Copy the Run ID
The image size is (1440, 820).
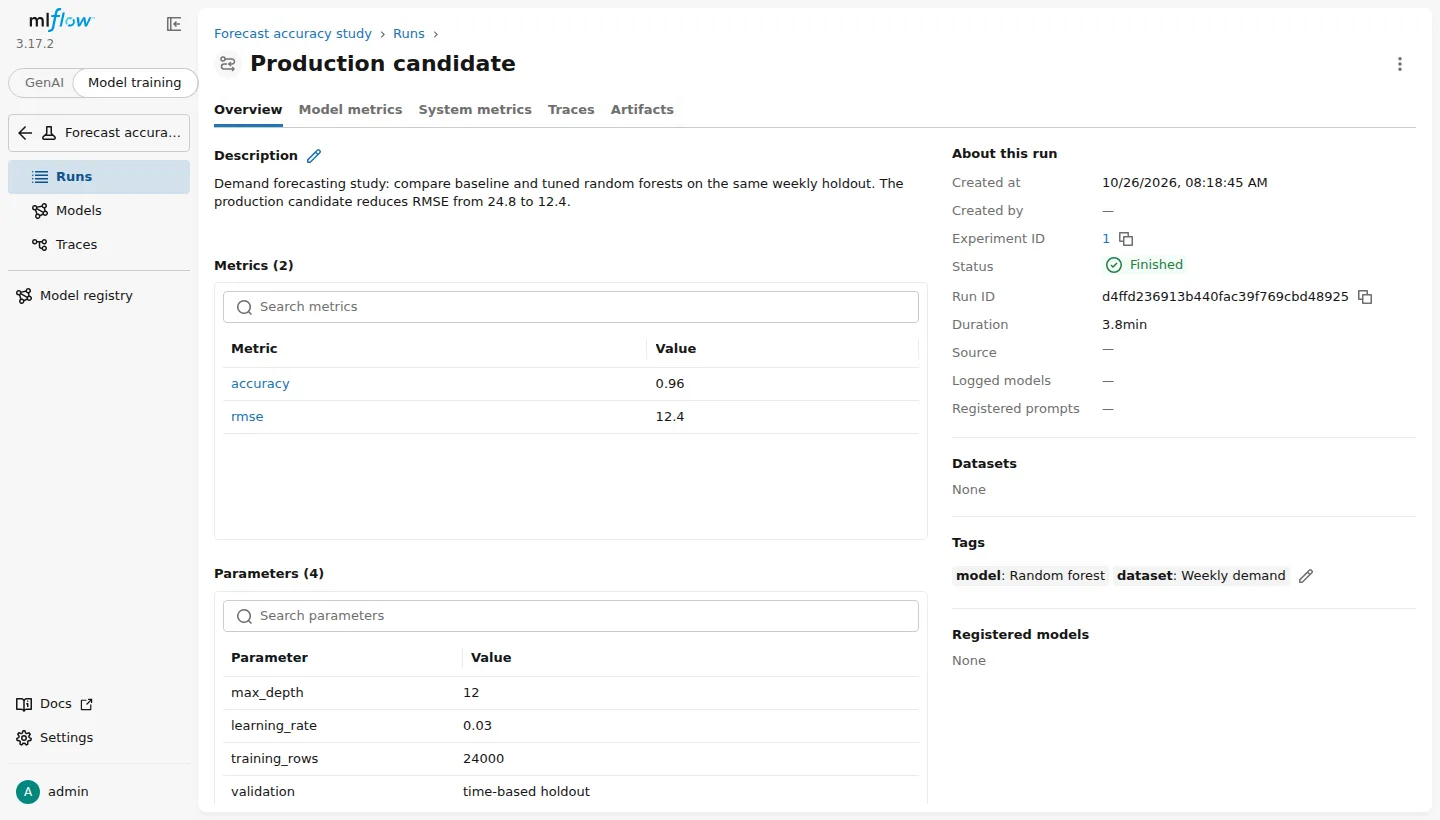tap(1365, 297)
